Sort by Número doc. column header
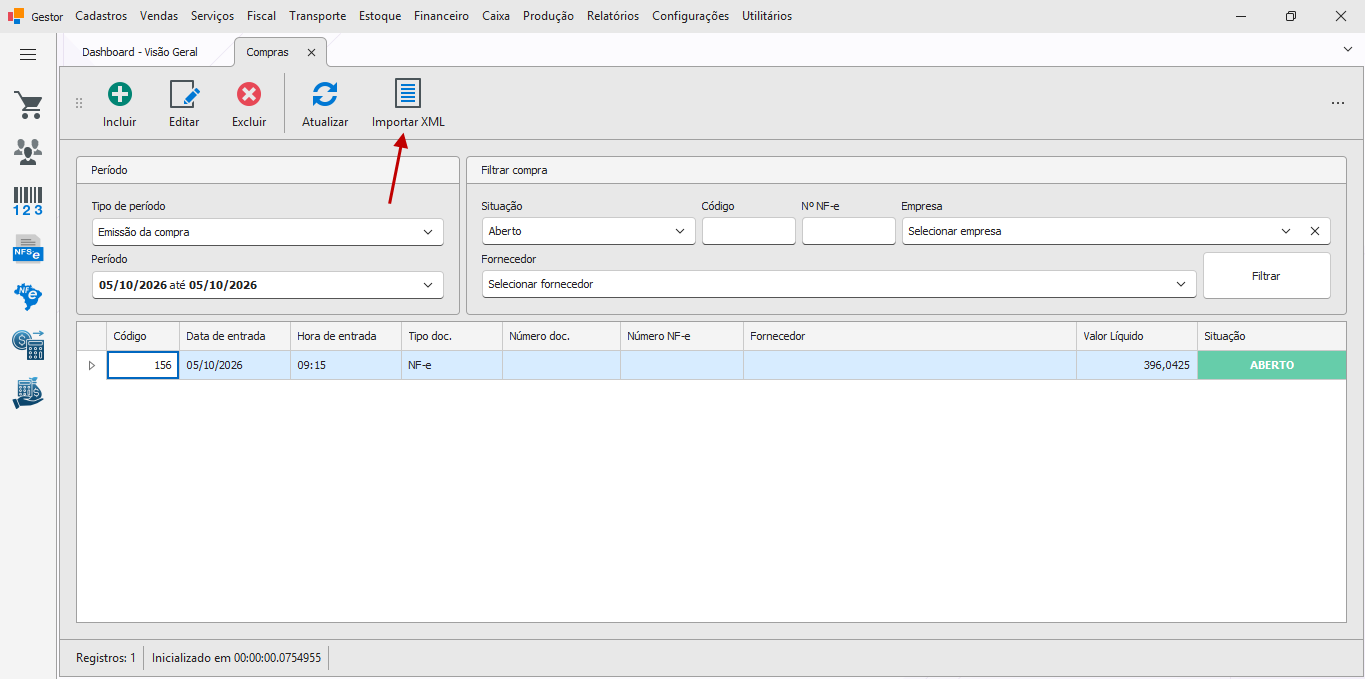Screen dimensions: 1365x679 click(x=561, y=336)
